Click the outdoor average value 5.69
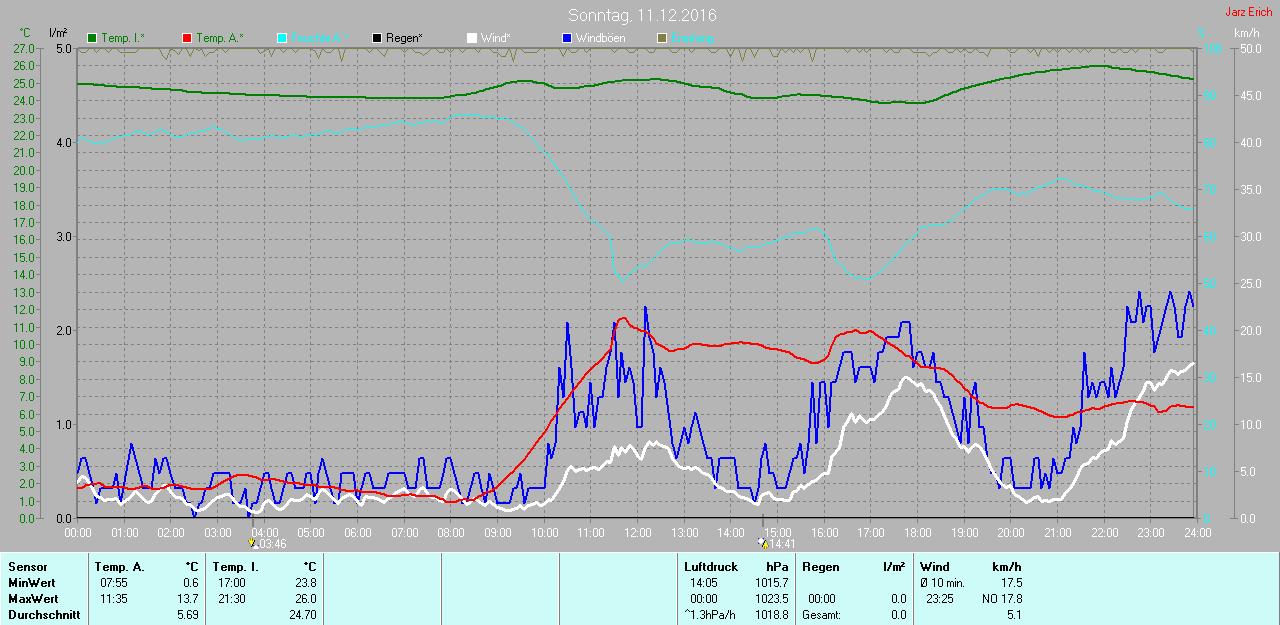Screen dimensions: 1280x625 tap(187, 615)
